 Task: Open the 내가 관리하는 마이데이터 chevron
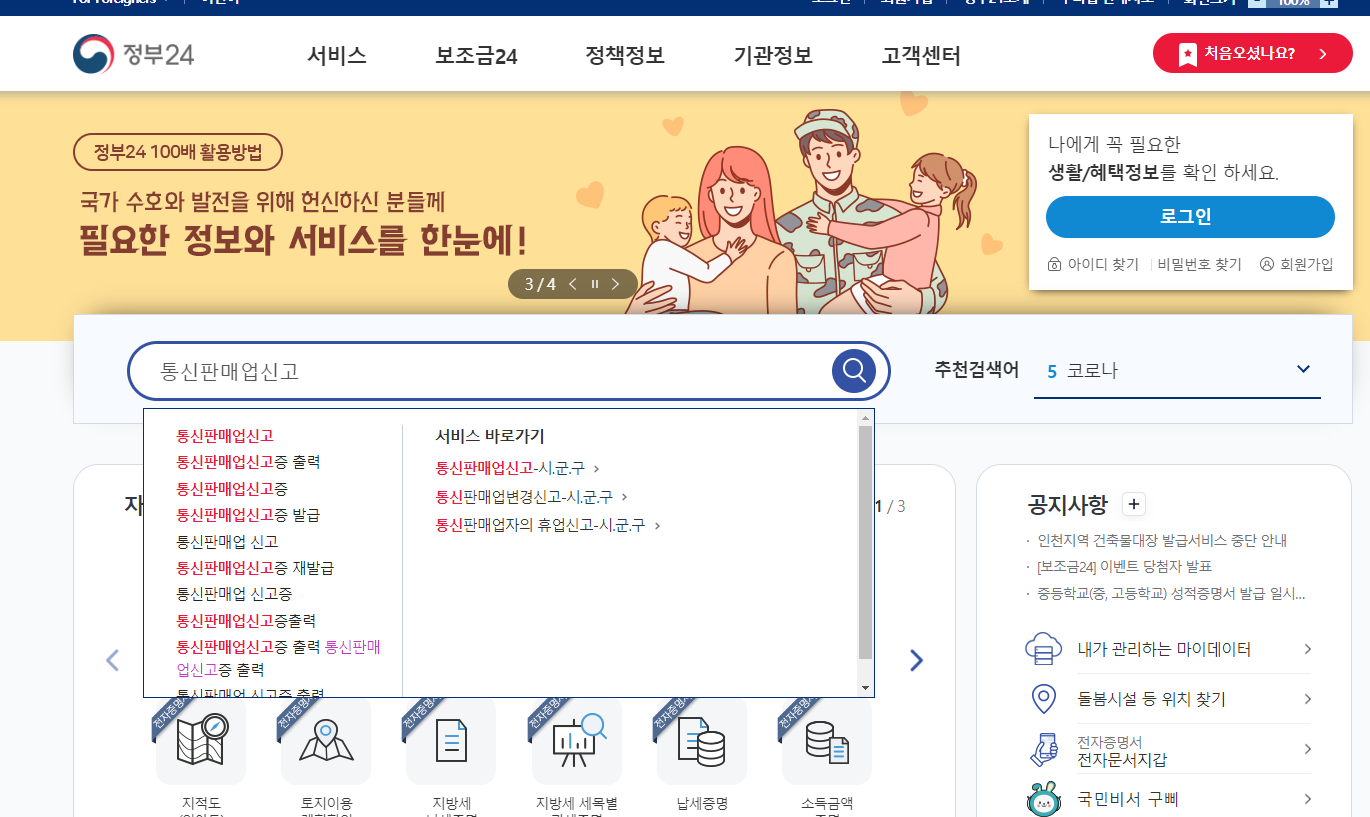[x=1307, y=649]
